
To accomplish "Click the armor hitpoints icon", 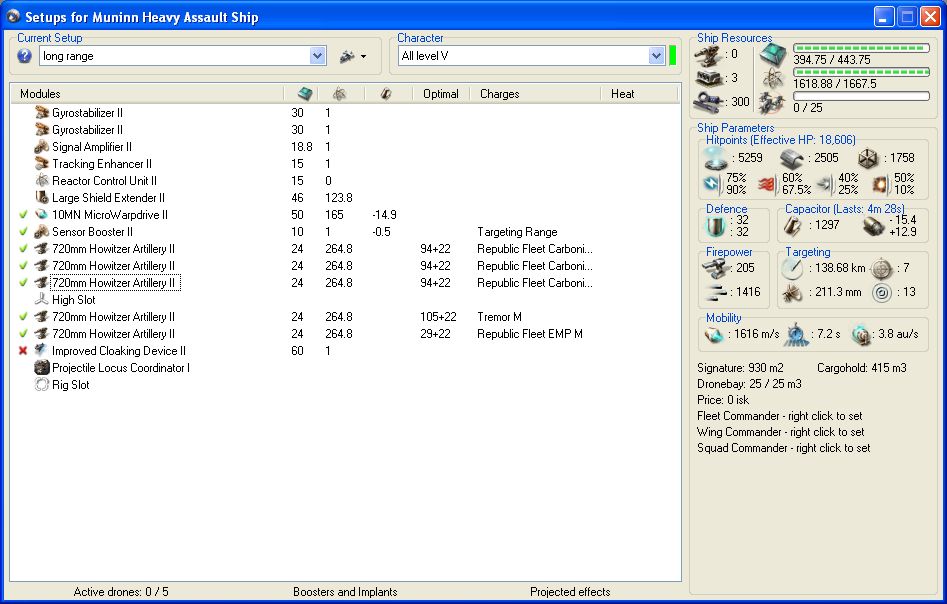I will pos(791,159).
